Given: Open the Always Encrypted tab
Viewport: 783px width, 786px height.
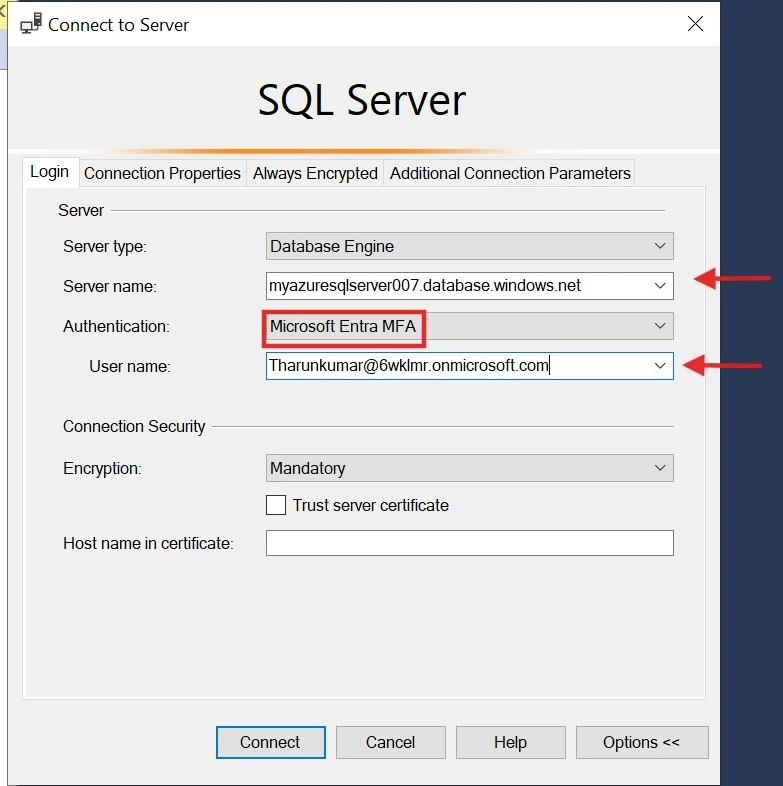Looking at the screenshot, I should point(315,173).
